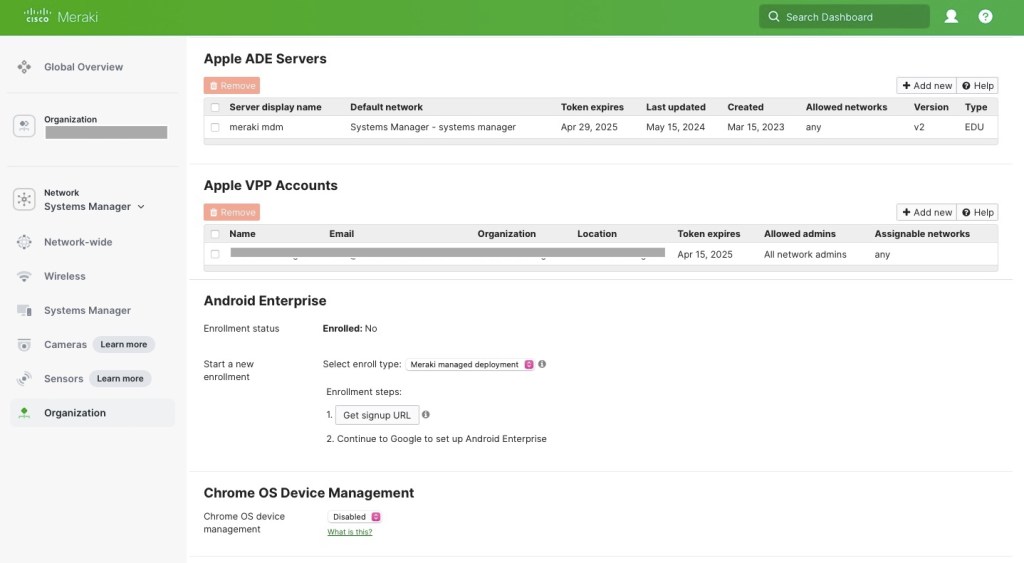Click the Sensors icon in sidebar
Viewport: 1024px width, 563px height.
click(x=24, y=379)
